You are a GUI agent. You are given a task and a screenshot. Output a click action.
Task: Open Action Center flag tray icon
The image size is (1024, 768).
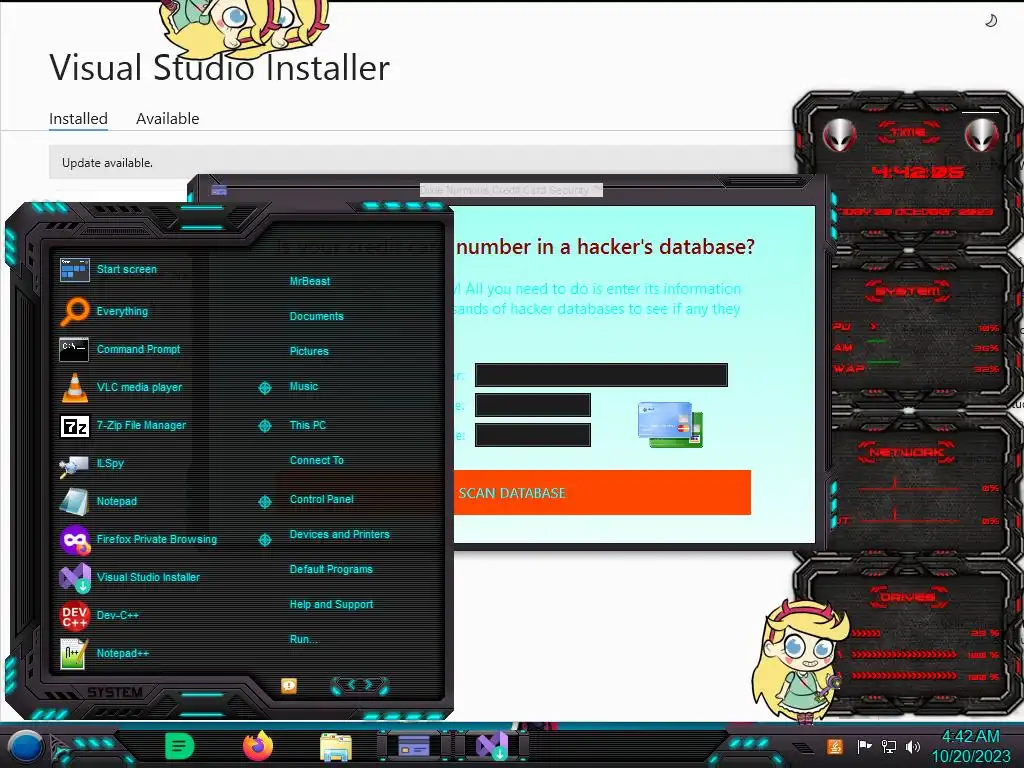[864, 746]
